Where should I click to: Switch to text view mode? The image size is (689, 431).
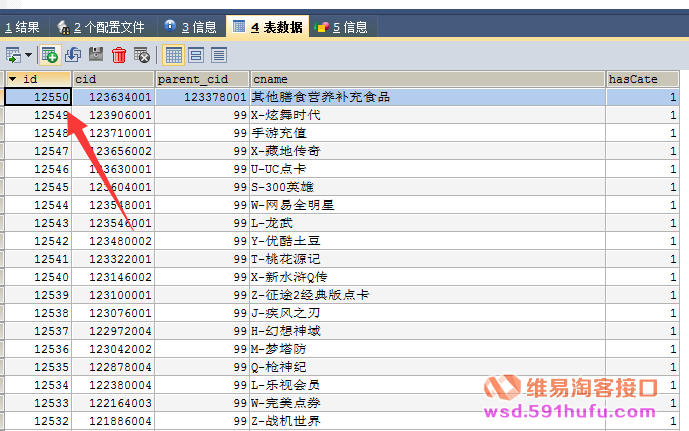coord(219,55)
